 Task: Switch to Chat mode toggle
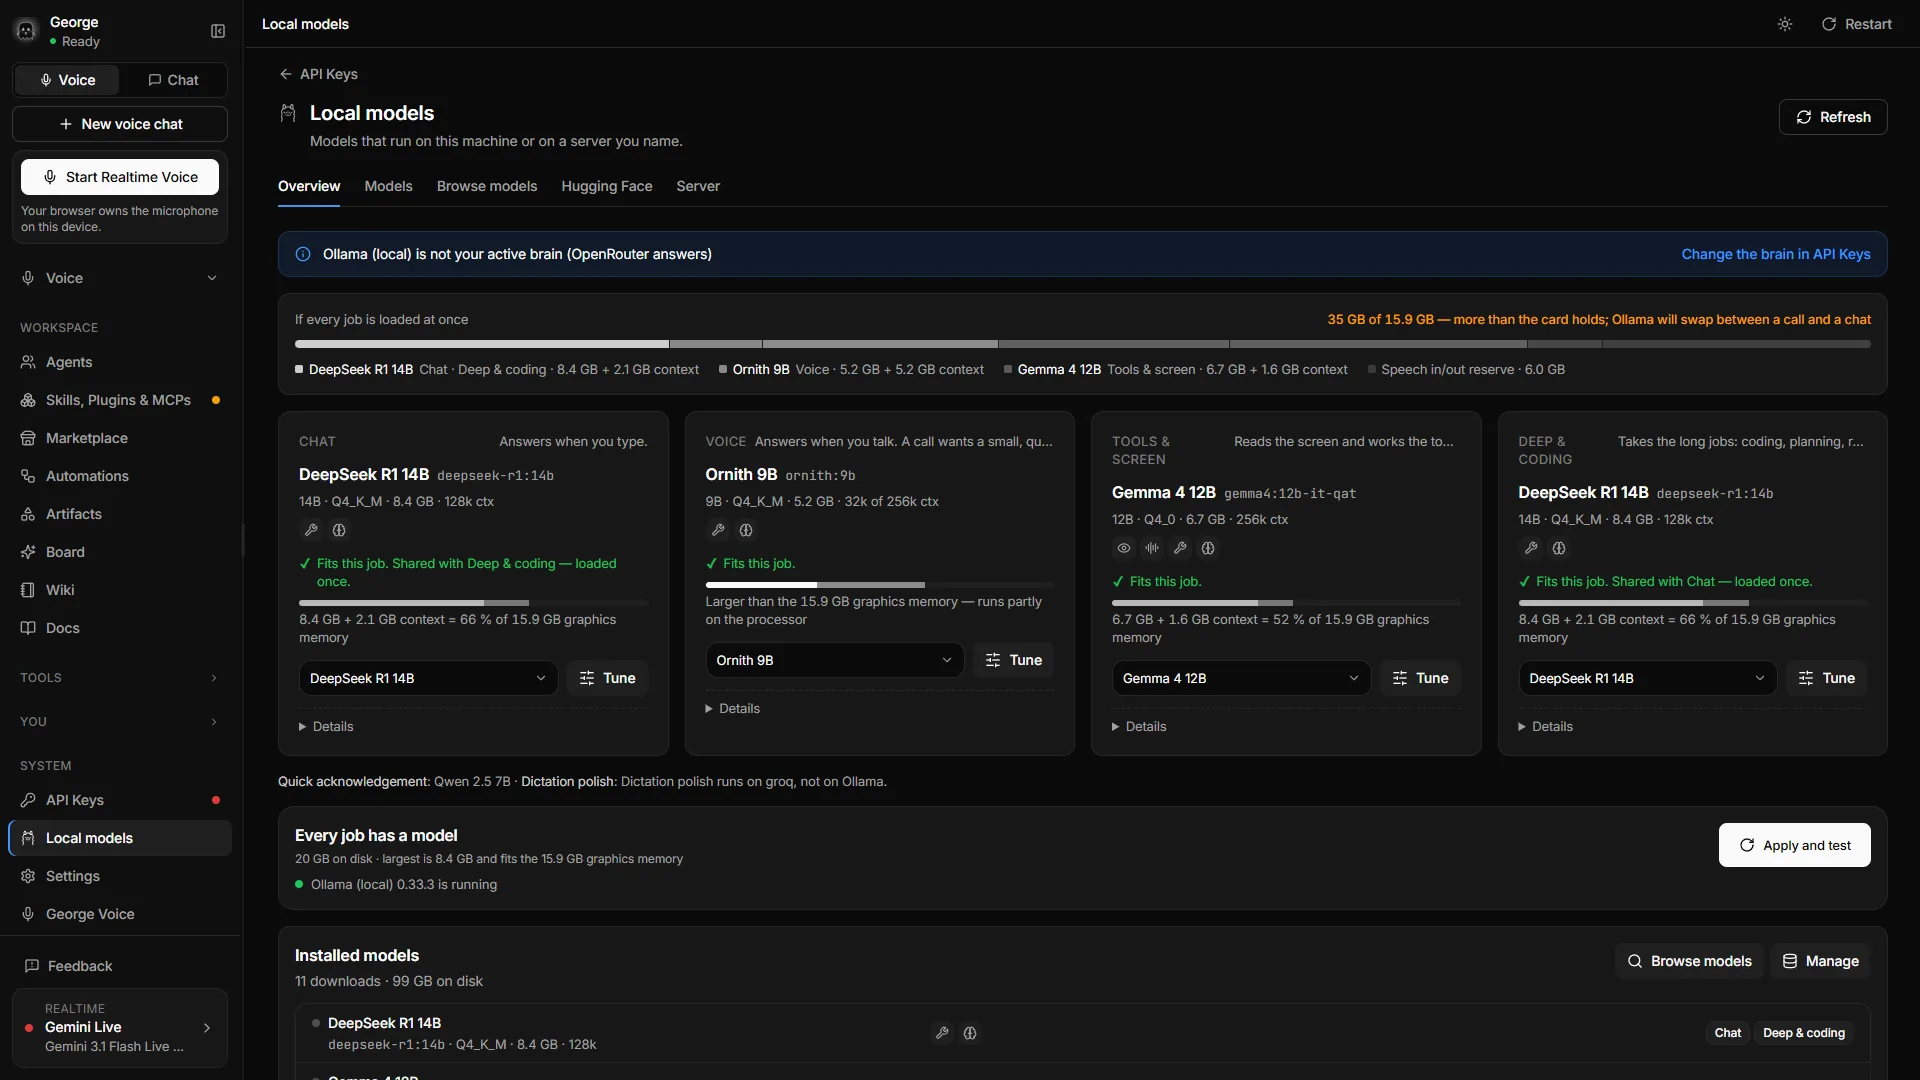pos(173,80)
